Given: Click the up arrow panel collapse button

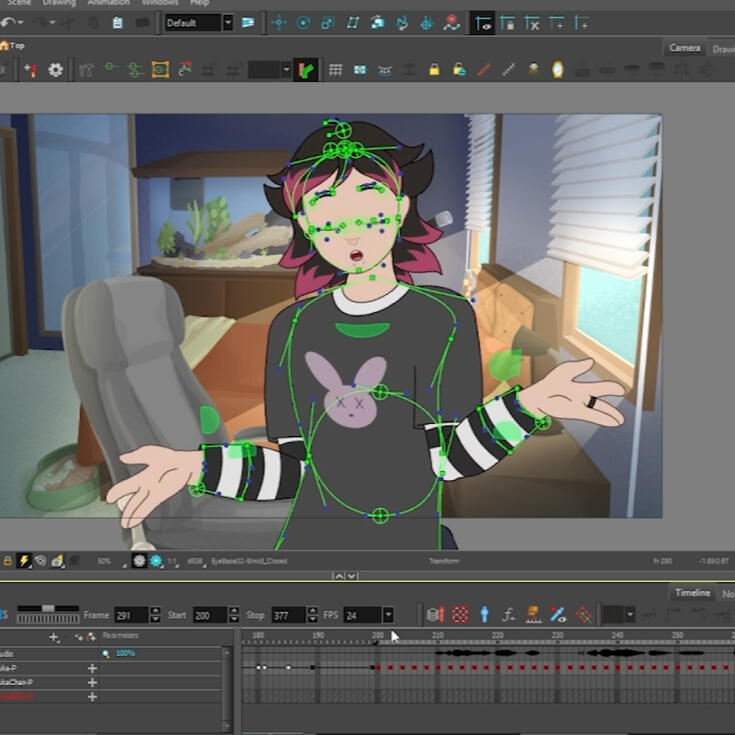Looking at the screenshot, I should coord(338,576).
